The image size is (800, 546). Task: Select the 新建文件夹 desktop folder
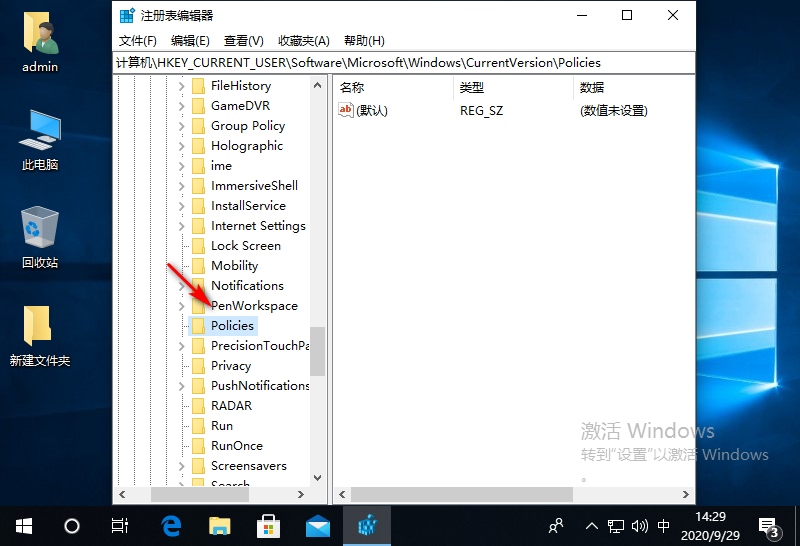pyautogui.click(x=40, y=336)
